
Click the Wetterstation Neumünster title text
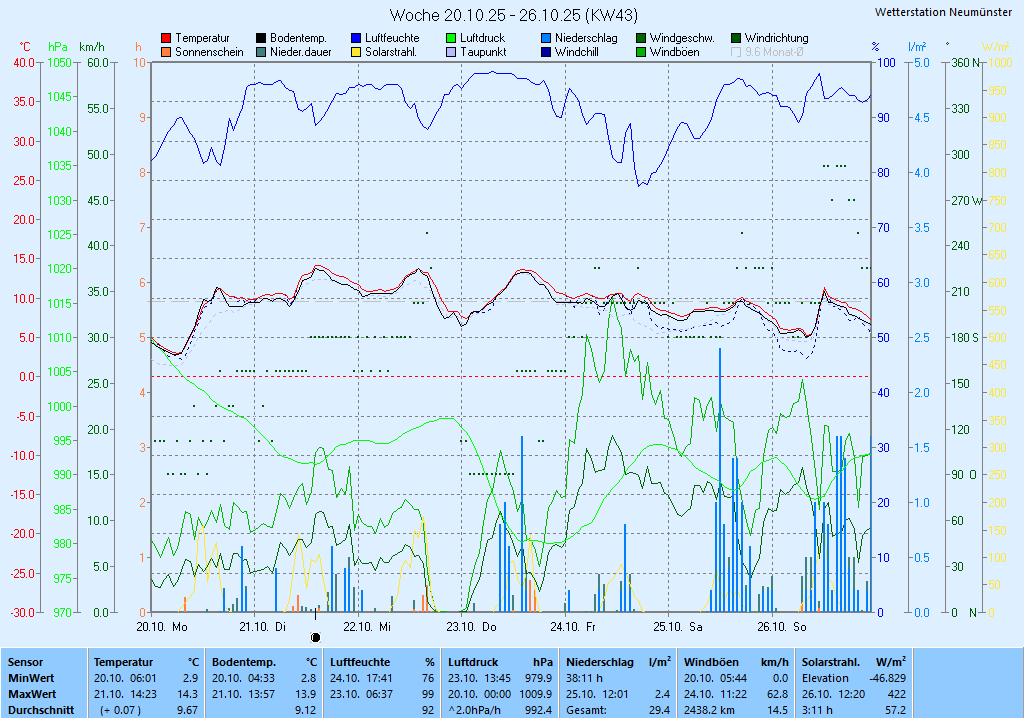point(943,12)
